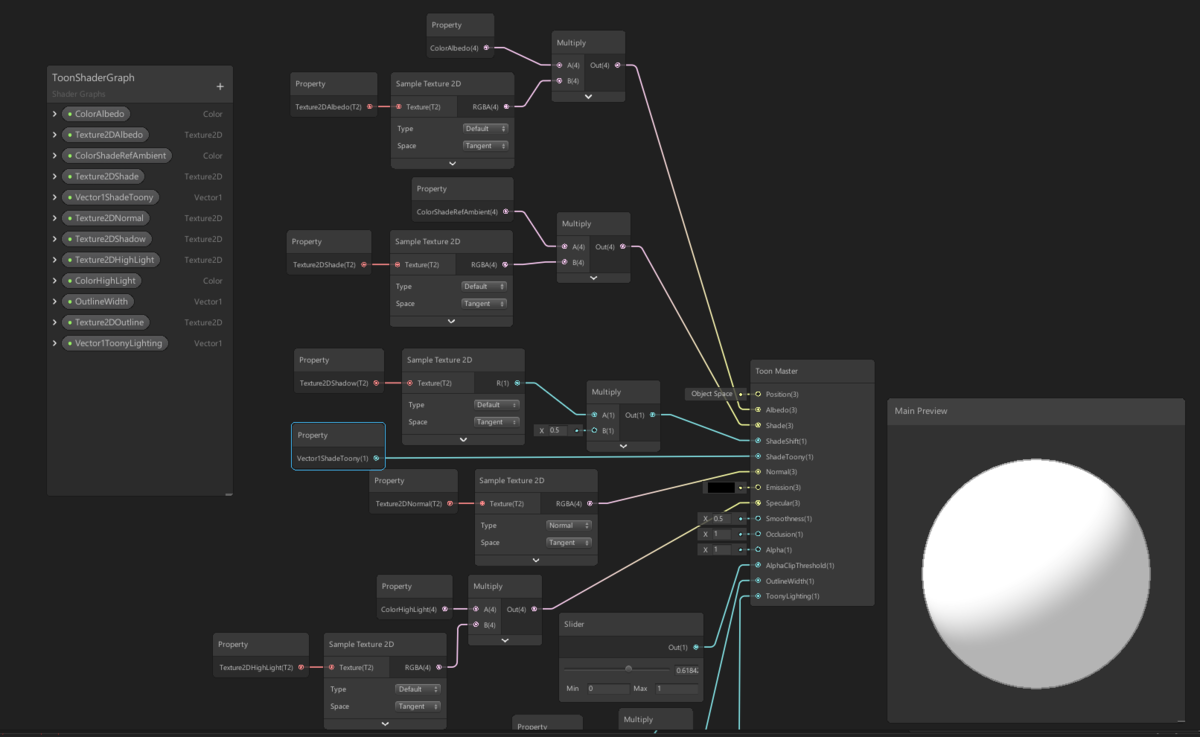This screenshot has width=1200, height=737.
Task: Collapse the Multiply node with X 0.5 input
Action: point(623,446)
